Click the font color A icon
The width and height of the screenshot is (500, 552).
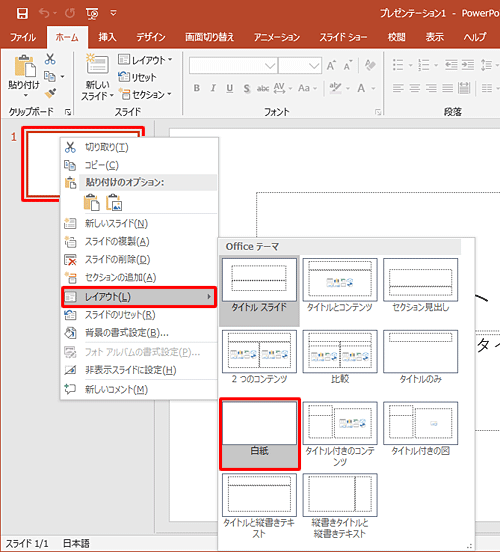point(361,88)
